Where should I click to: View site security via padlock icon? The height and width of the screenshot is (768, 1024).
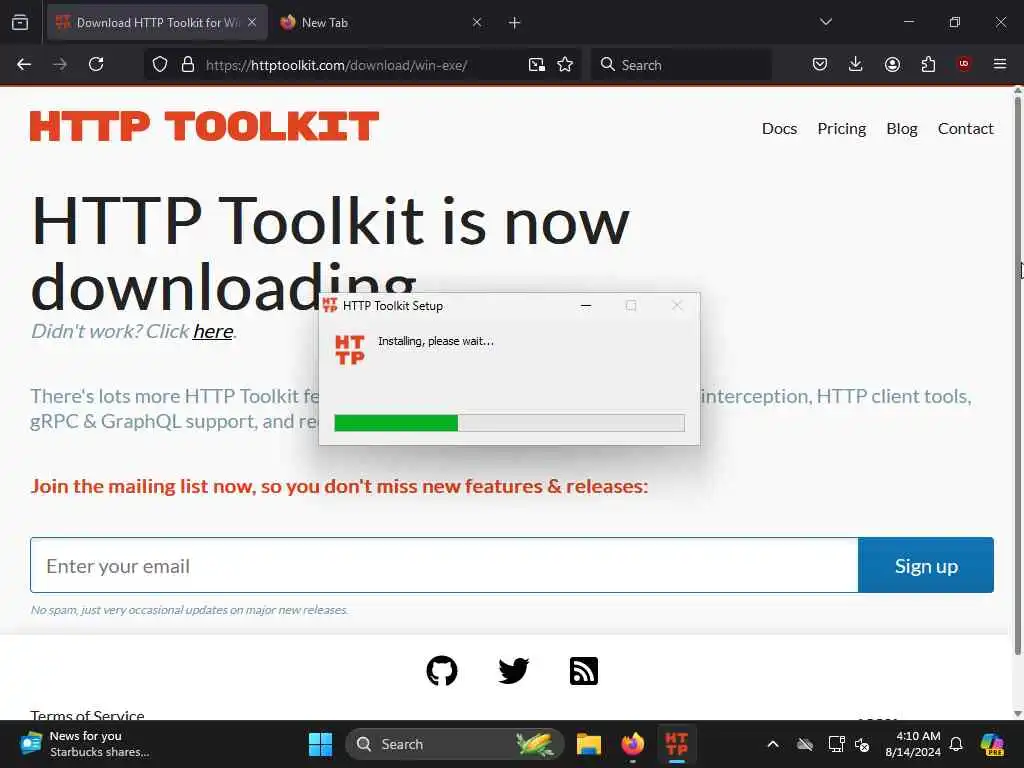click(188, 65)
